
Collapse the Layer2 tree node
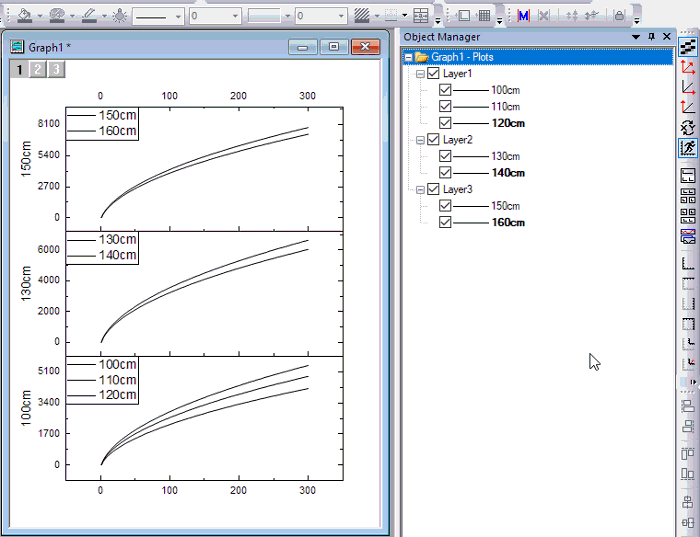tap(421, 140)
